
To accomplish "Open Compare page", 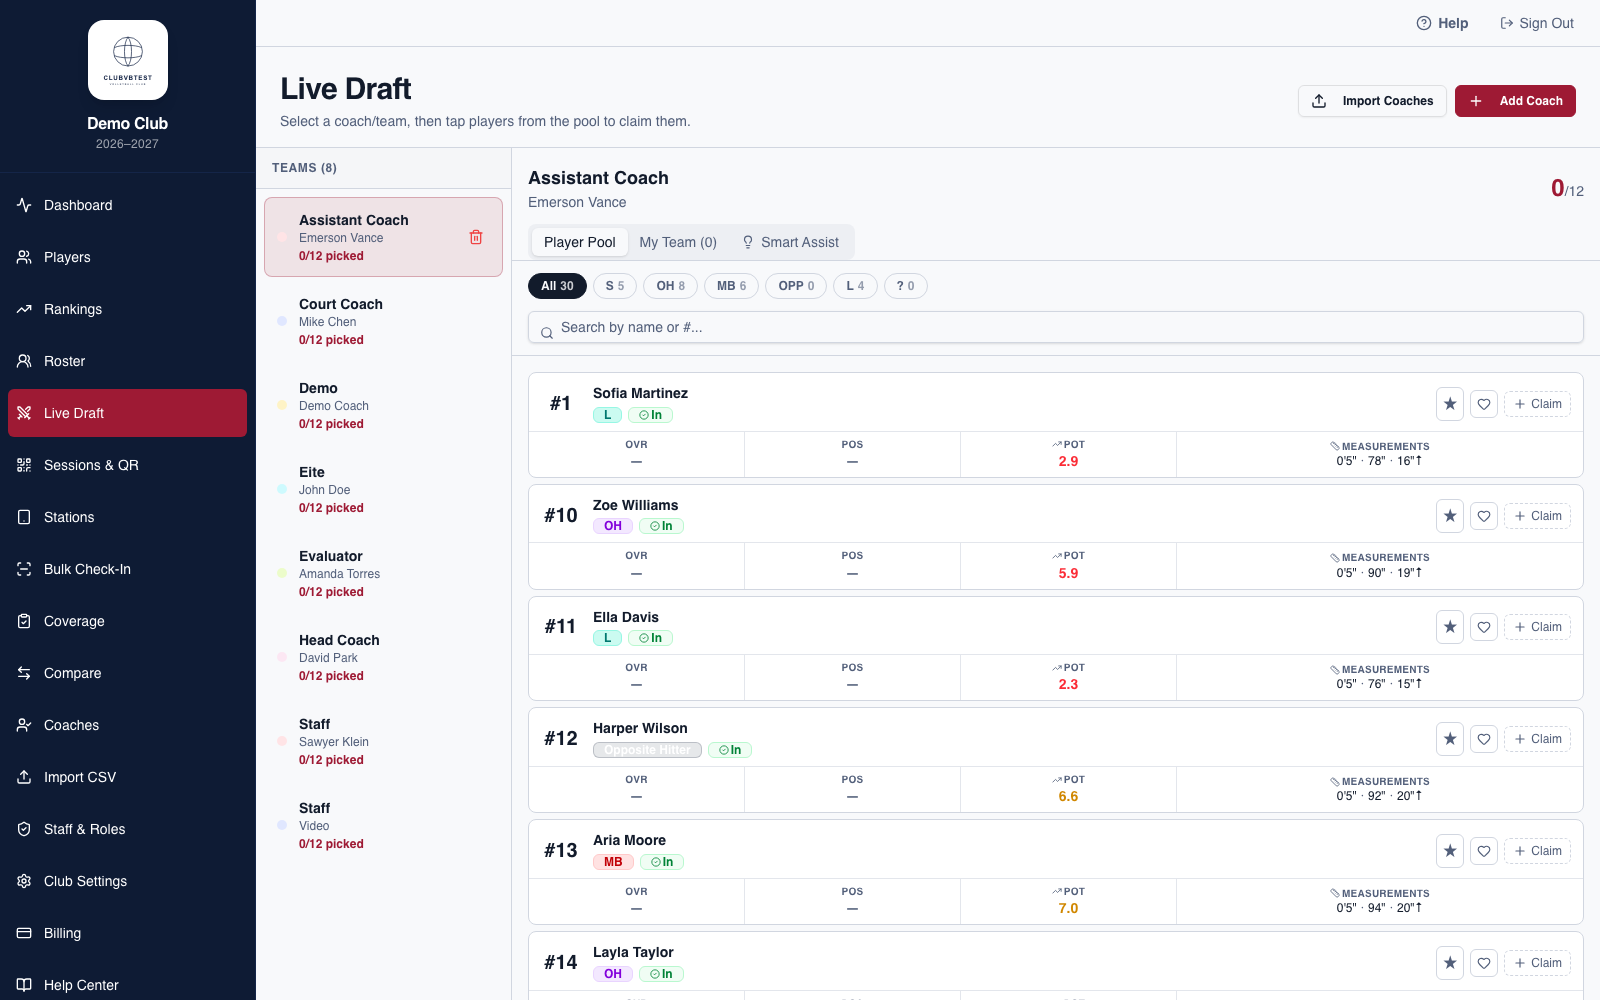I will click(127, 673).
